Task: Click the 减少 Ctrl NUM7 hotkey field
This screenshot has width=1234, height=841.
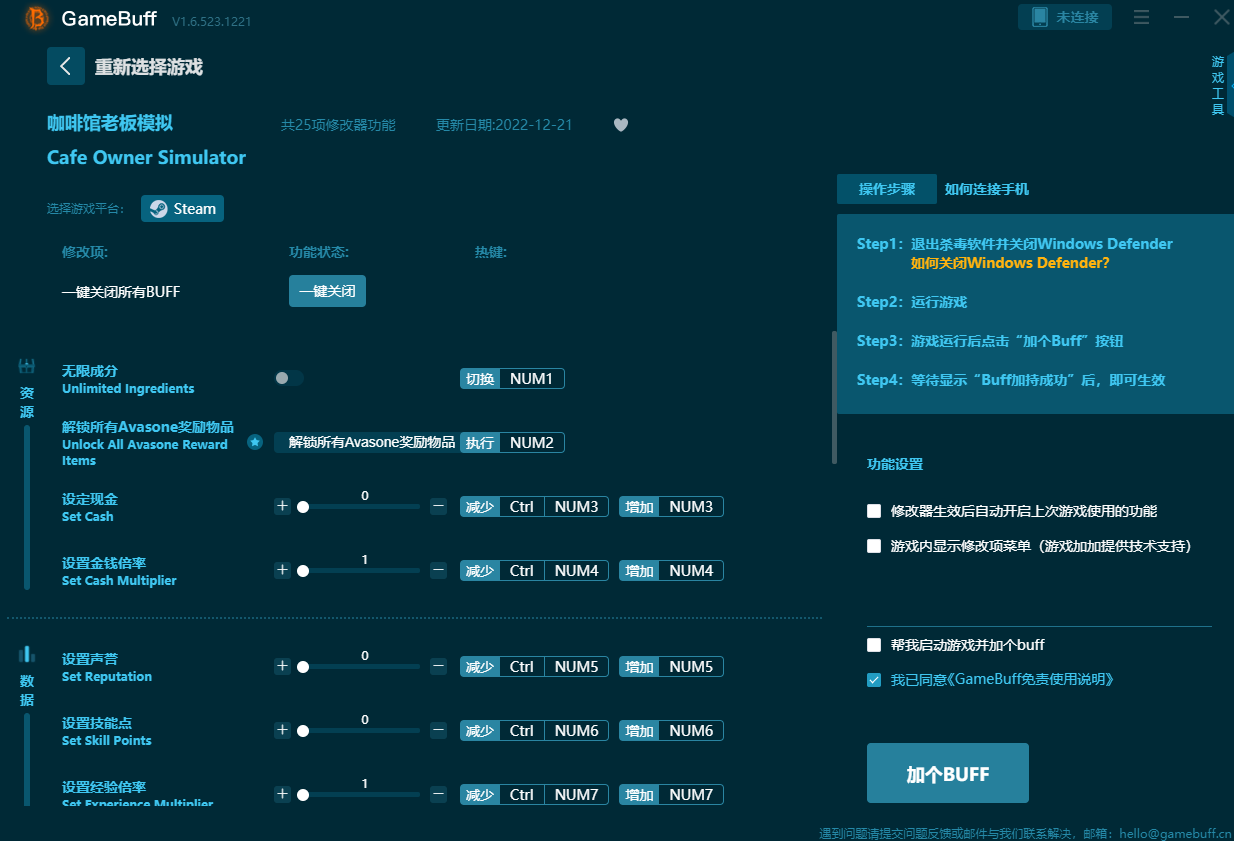Action: (x=535, y=795)
